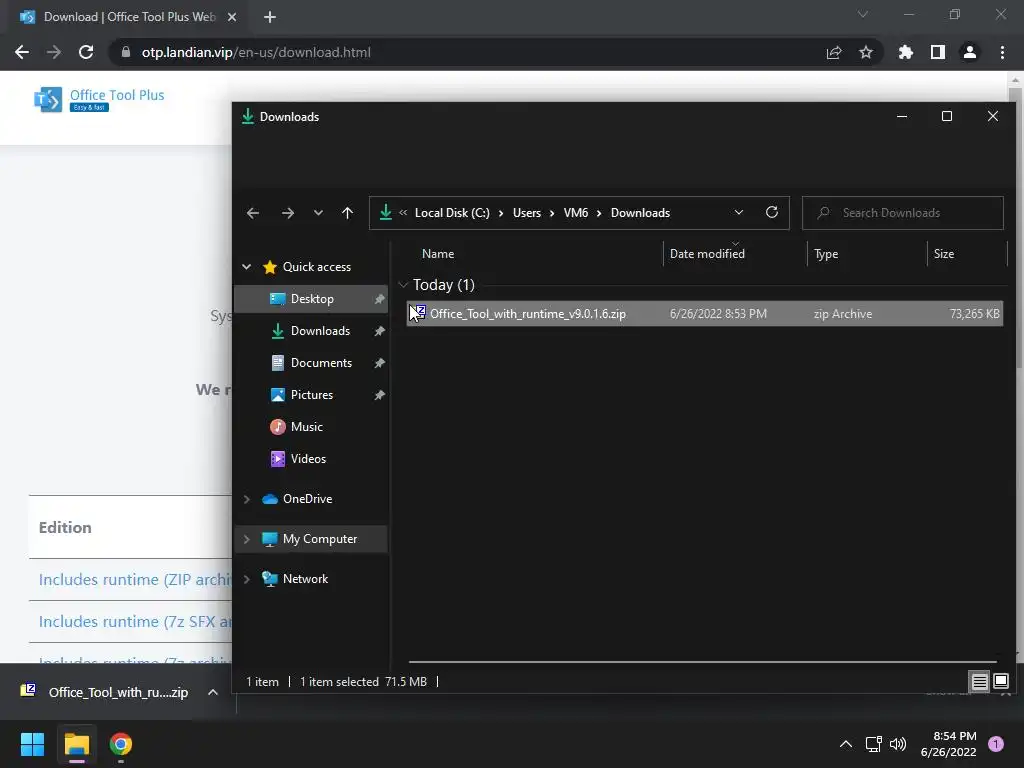This screenshot has height=768, width=1024.
Task: Click Users in the address bar path
Action: (x=526, y=213)
